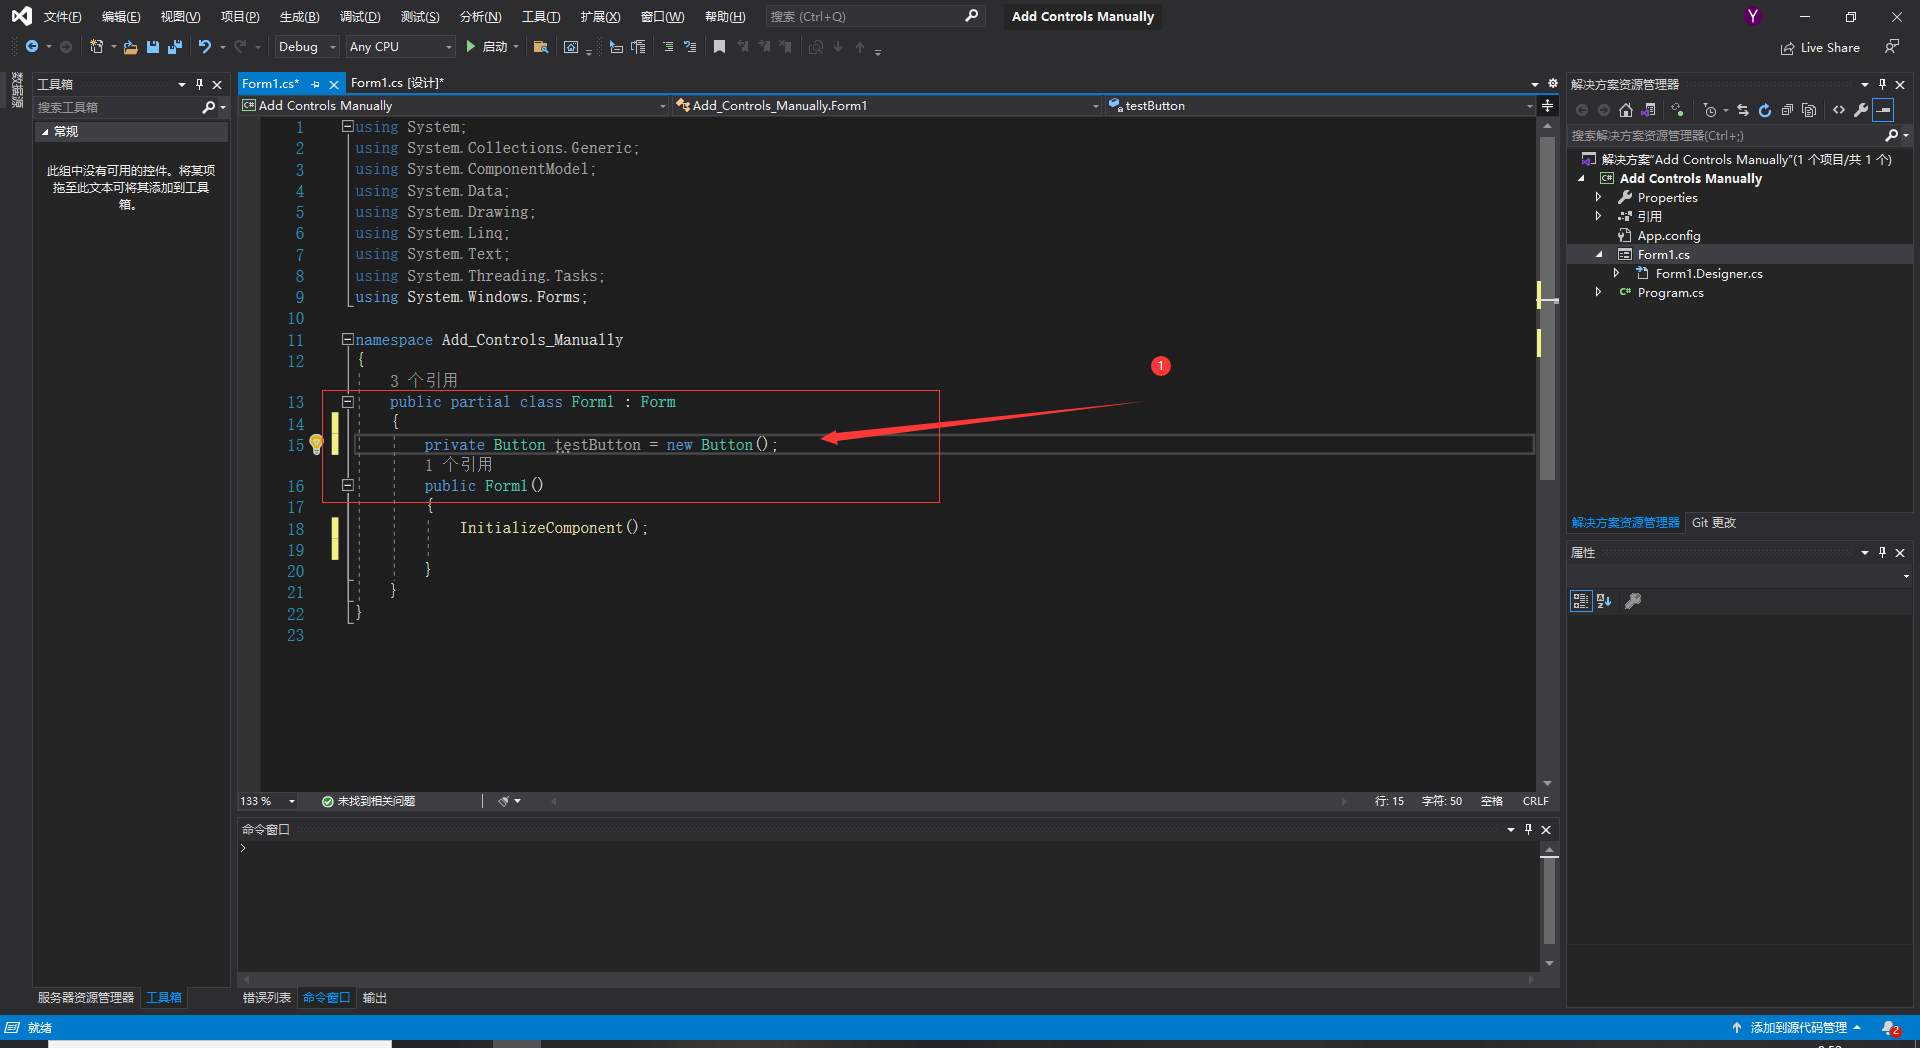Toggle the pin on the 工具箱 panel

click(x=199, y=84)
